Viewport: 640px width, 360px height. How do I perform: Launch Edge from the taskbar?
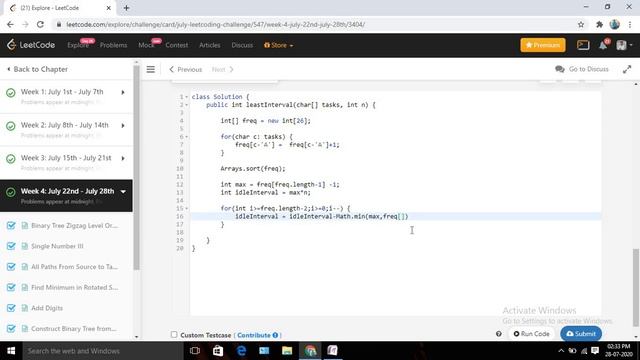coord(241,351)
